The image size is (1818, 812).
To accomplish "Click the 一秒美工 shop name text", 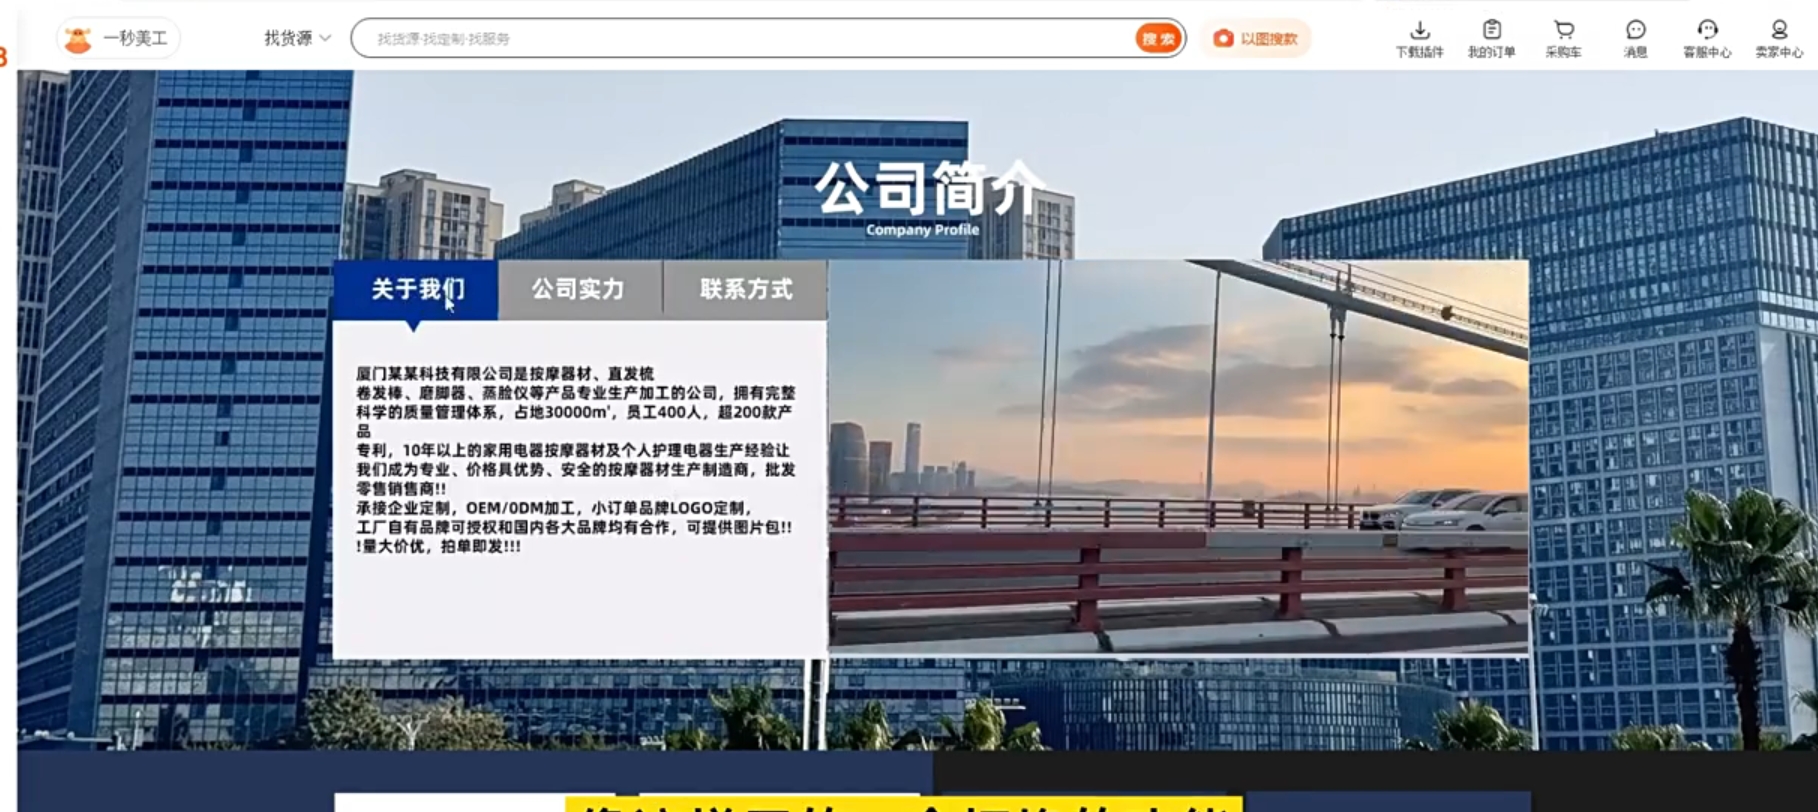I will 136,39.
